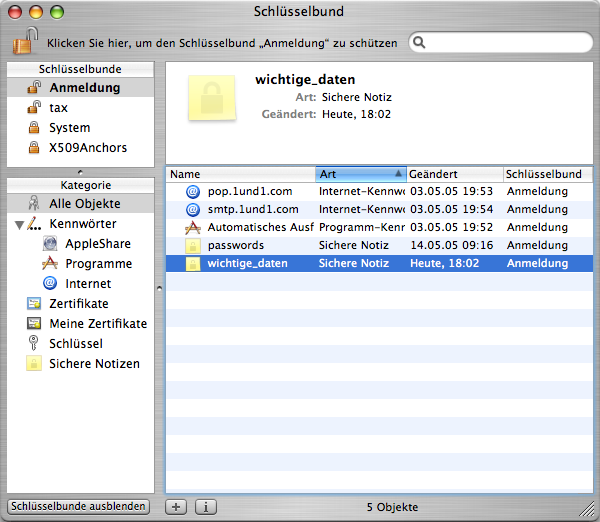Open Meine Zertifikate category
This screenshot has height=522, width=600.
(x=97, y=324)
